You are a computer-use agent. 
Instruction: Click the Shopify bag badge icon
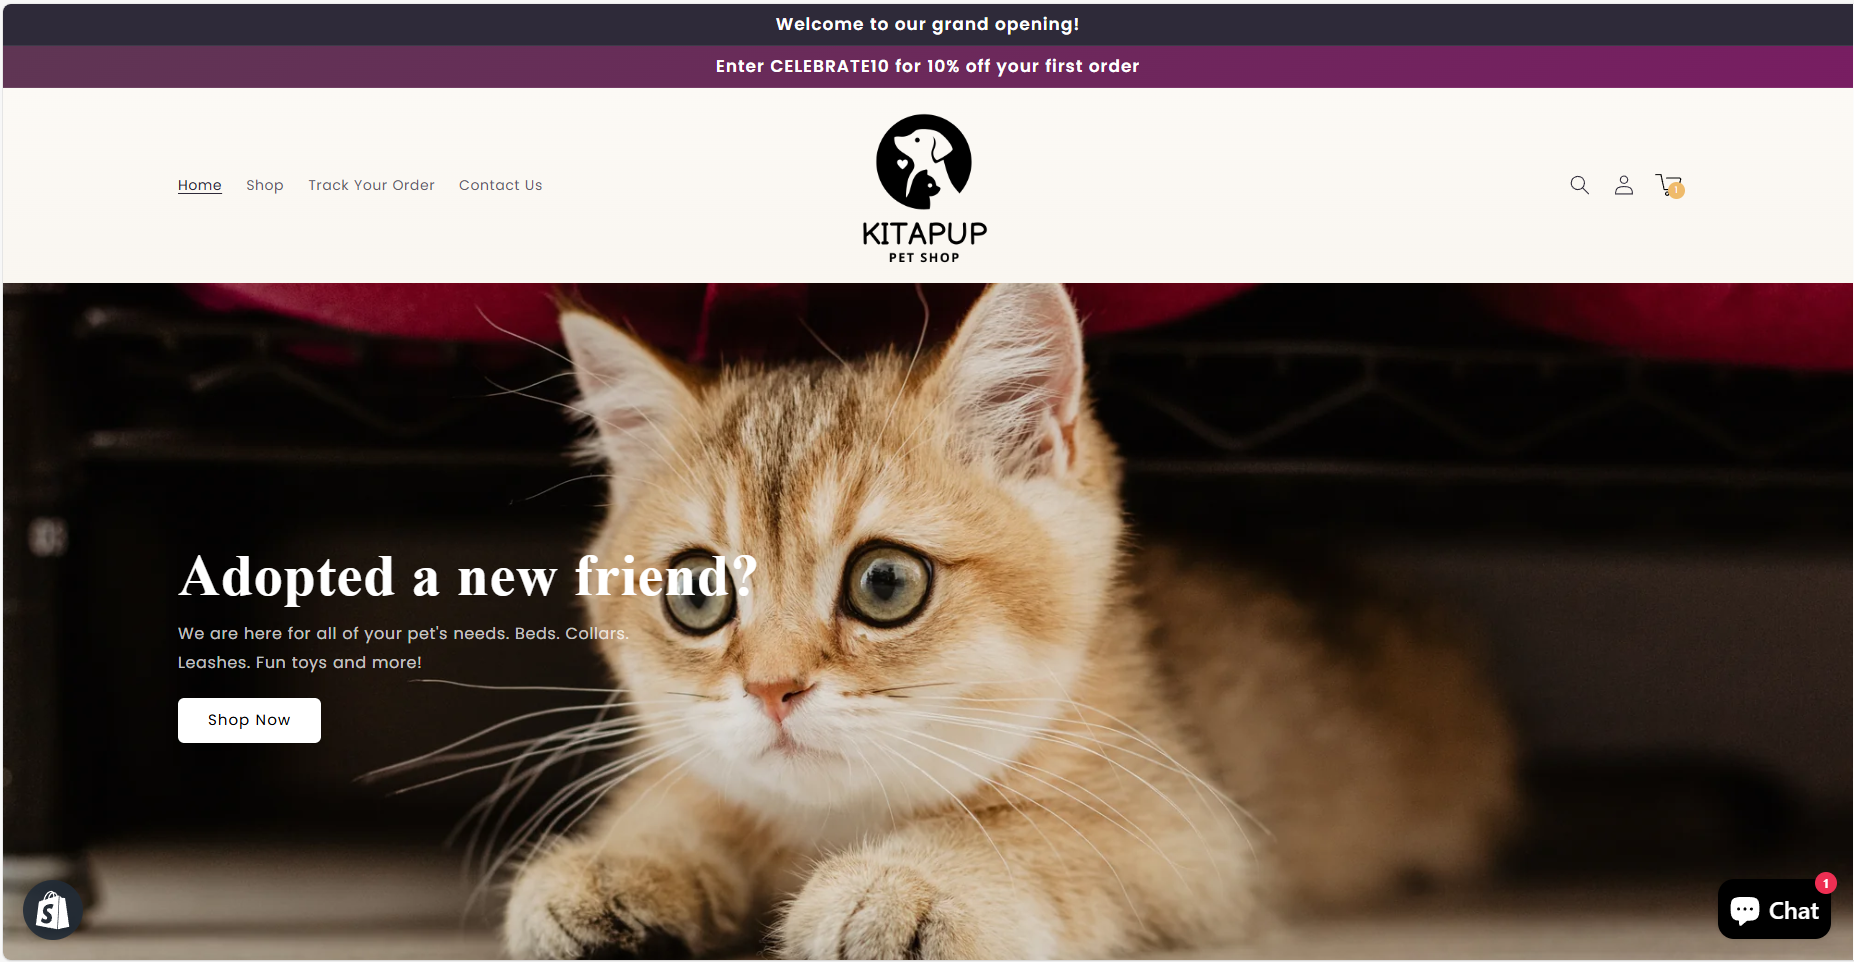pyautogui.click(x=52, y=910)
